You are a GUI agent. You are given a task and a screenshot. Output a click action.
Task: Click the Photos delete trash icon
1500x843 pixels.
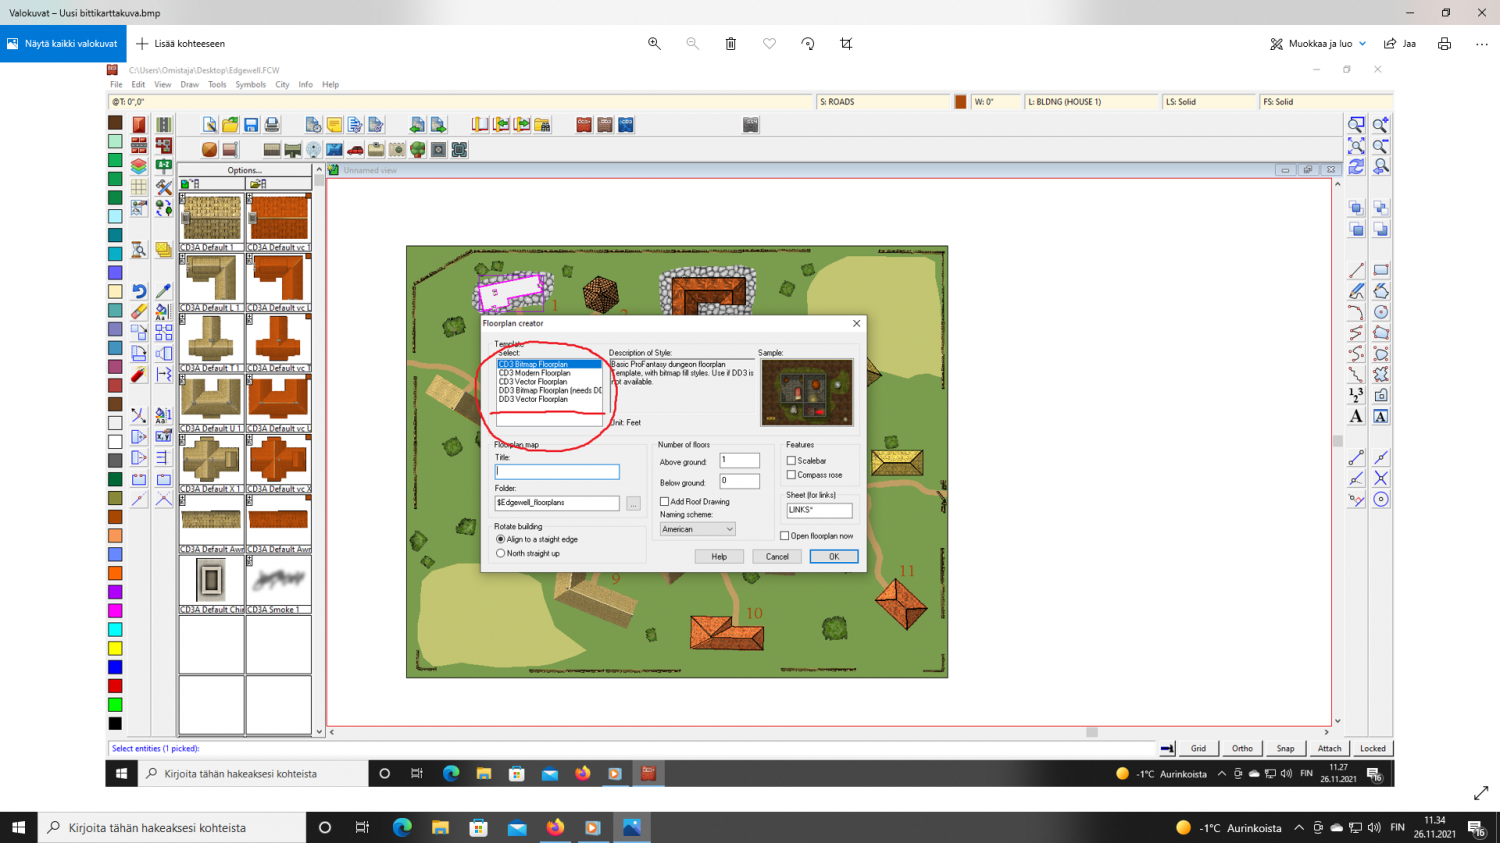point(731,44)
